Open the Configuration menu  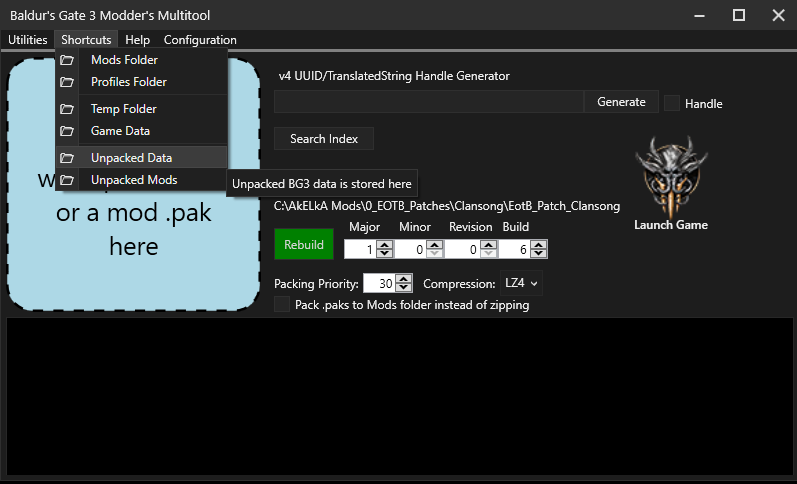(200, 40)
